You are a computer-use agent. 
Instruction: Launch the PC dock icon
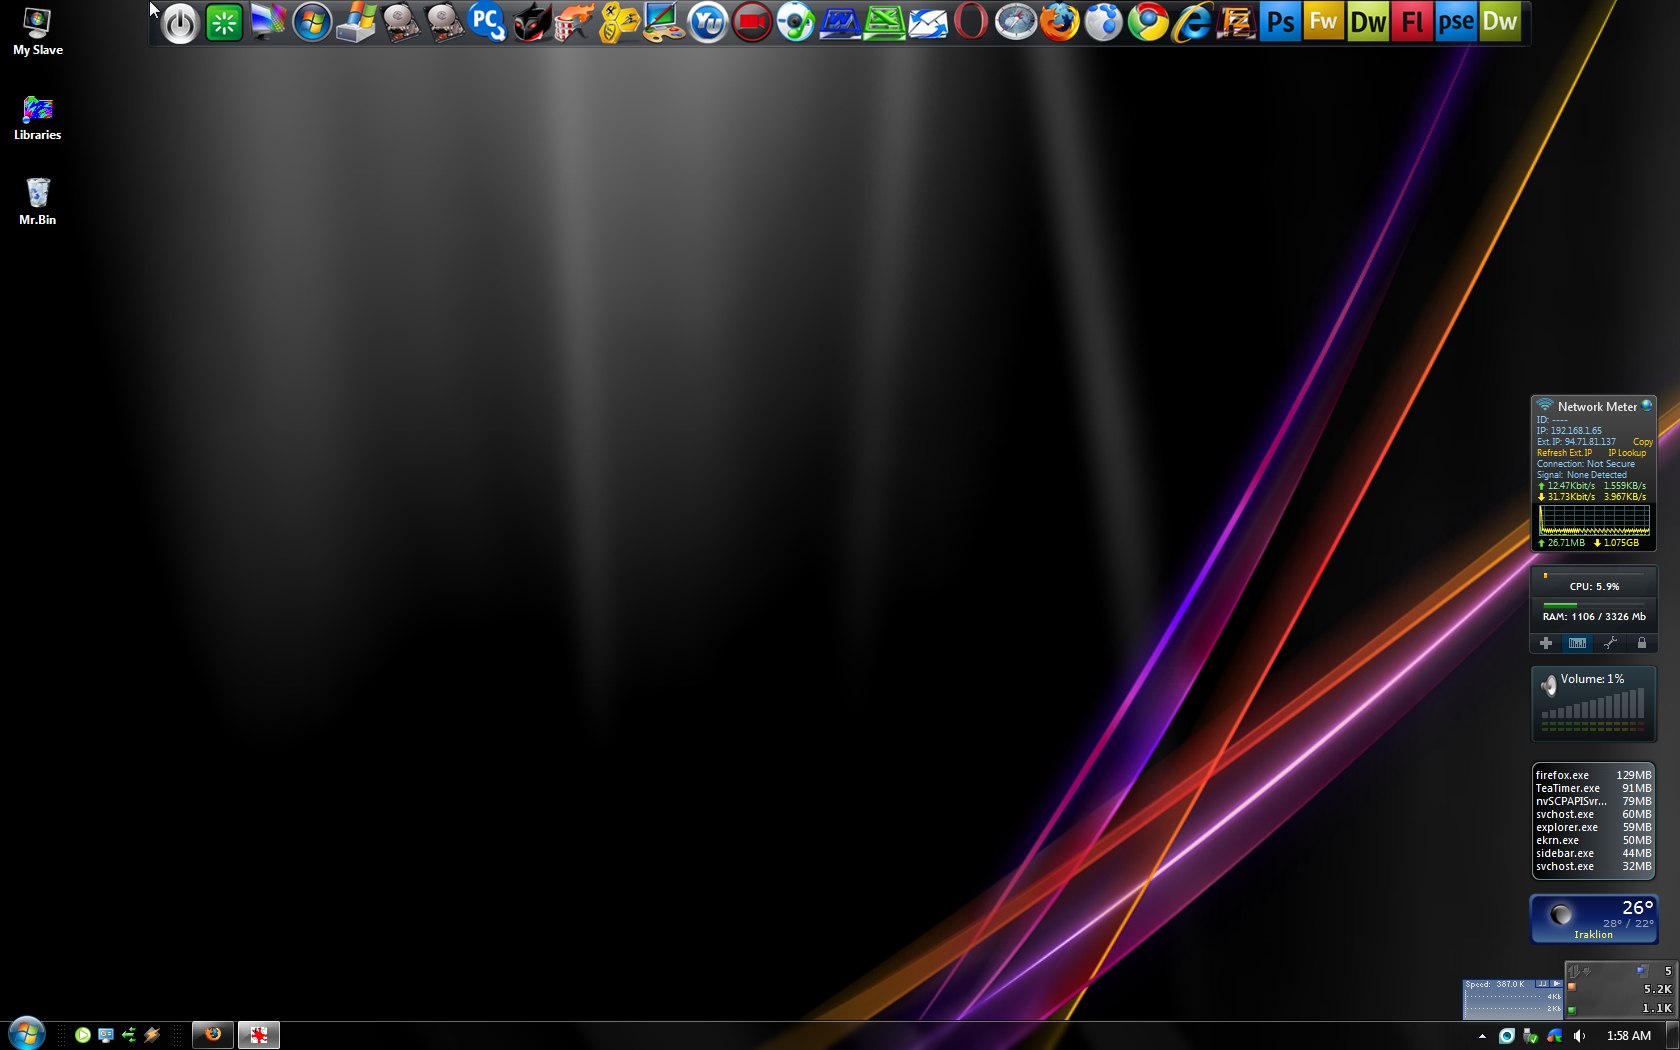point(487,23)
